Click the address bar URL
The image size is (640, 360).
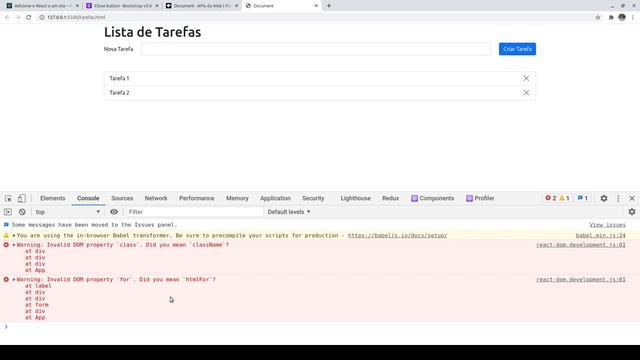point(76,17)
